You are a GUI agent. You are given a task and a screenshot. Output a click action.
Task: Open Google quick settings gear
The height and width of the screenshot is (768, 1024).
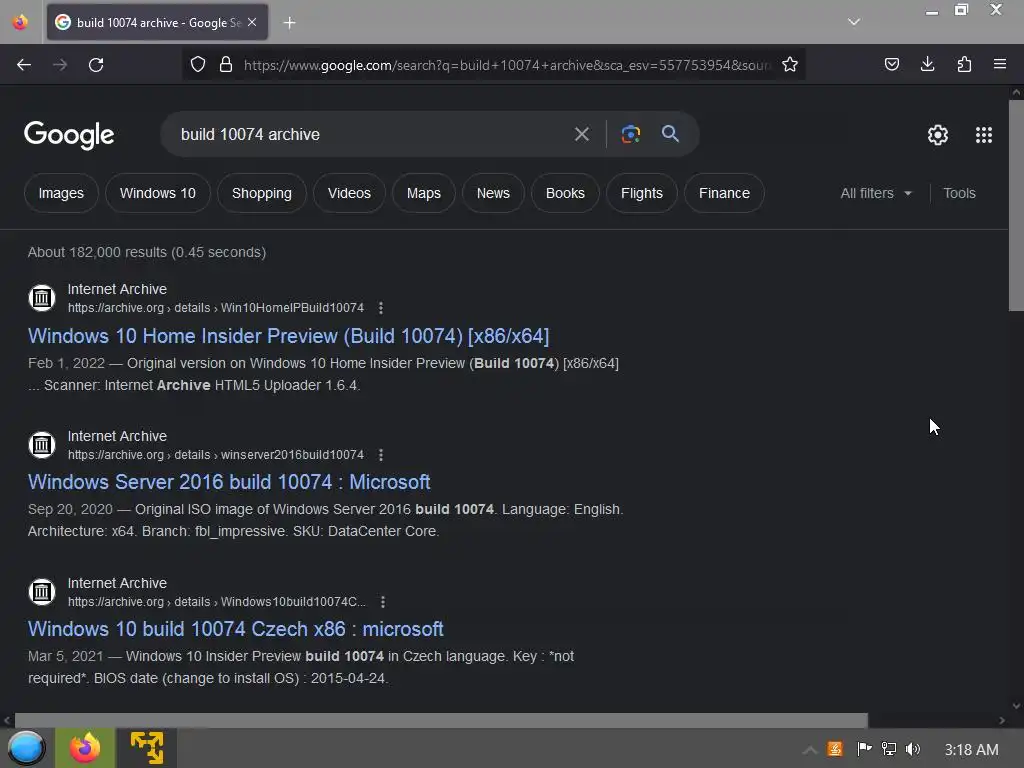938,135
